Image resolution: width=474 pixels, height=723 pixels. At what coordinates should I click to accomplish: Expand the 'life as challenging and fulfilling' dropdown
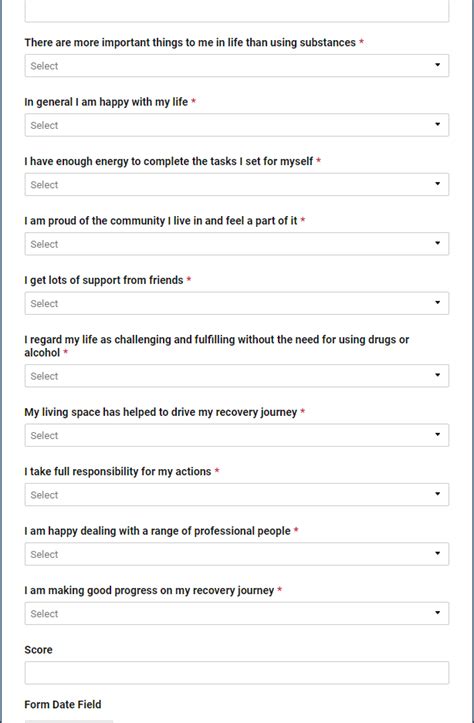pos(237,376)
